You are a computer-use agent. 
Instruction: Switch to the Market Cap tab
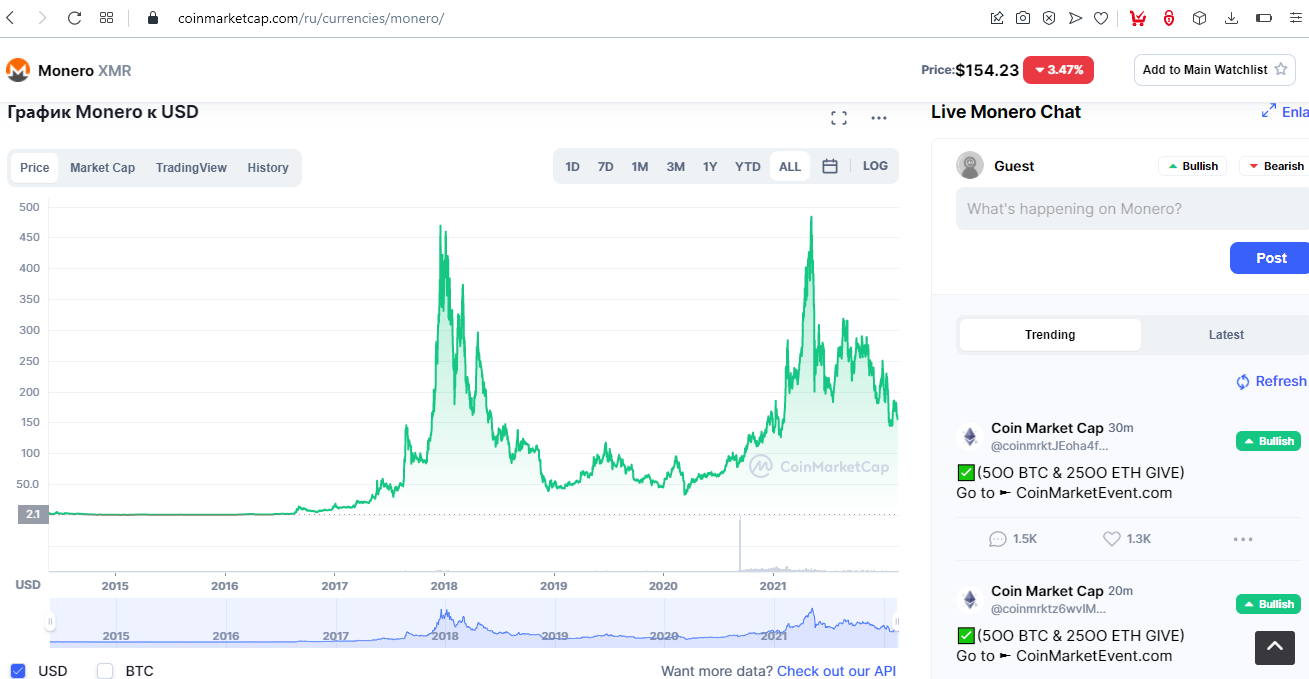[102, 168]
